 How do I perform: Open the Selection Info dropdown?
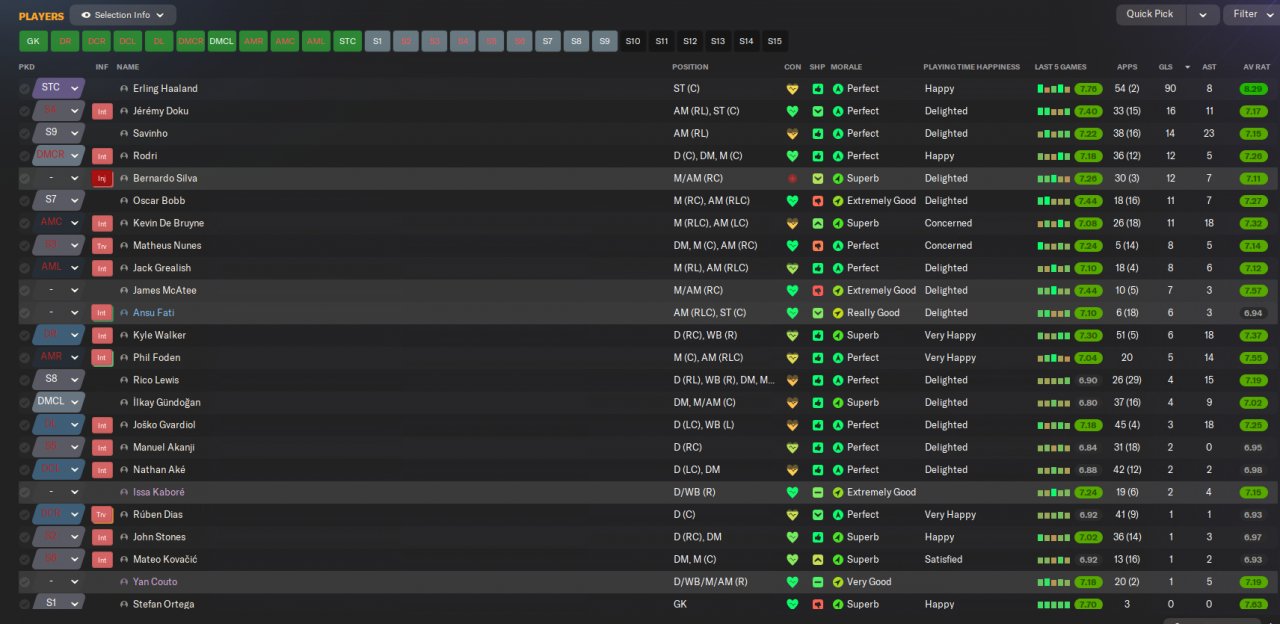pos(123,15)
